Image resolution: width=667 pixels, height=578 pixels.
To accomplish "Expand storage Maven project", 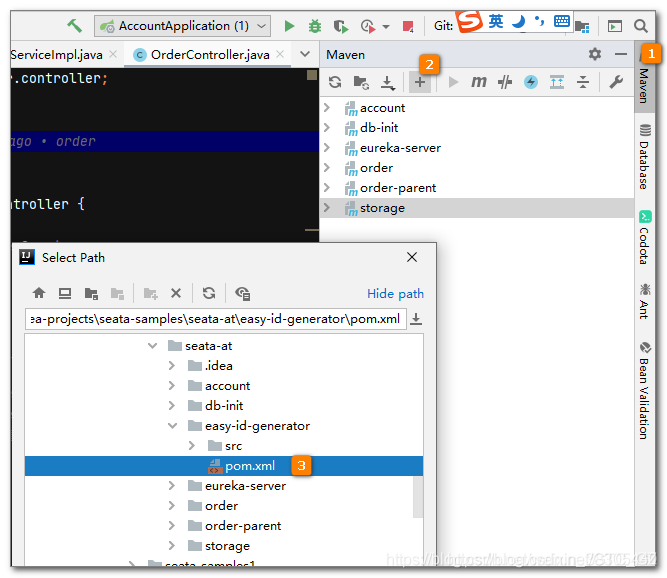I will coord(327,207).
